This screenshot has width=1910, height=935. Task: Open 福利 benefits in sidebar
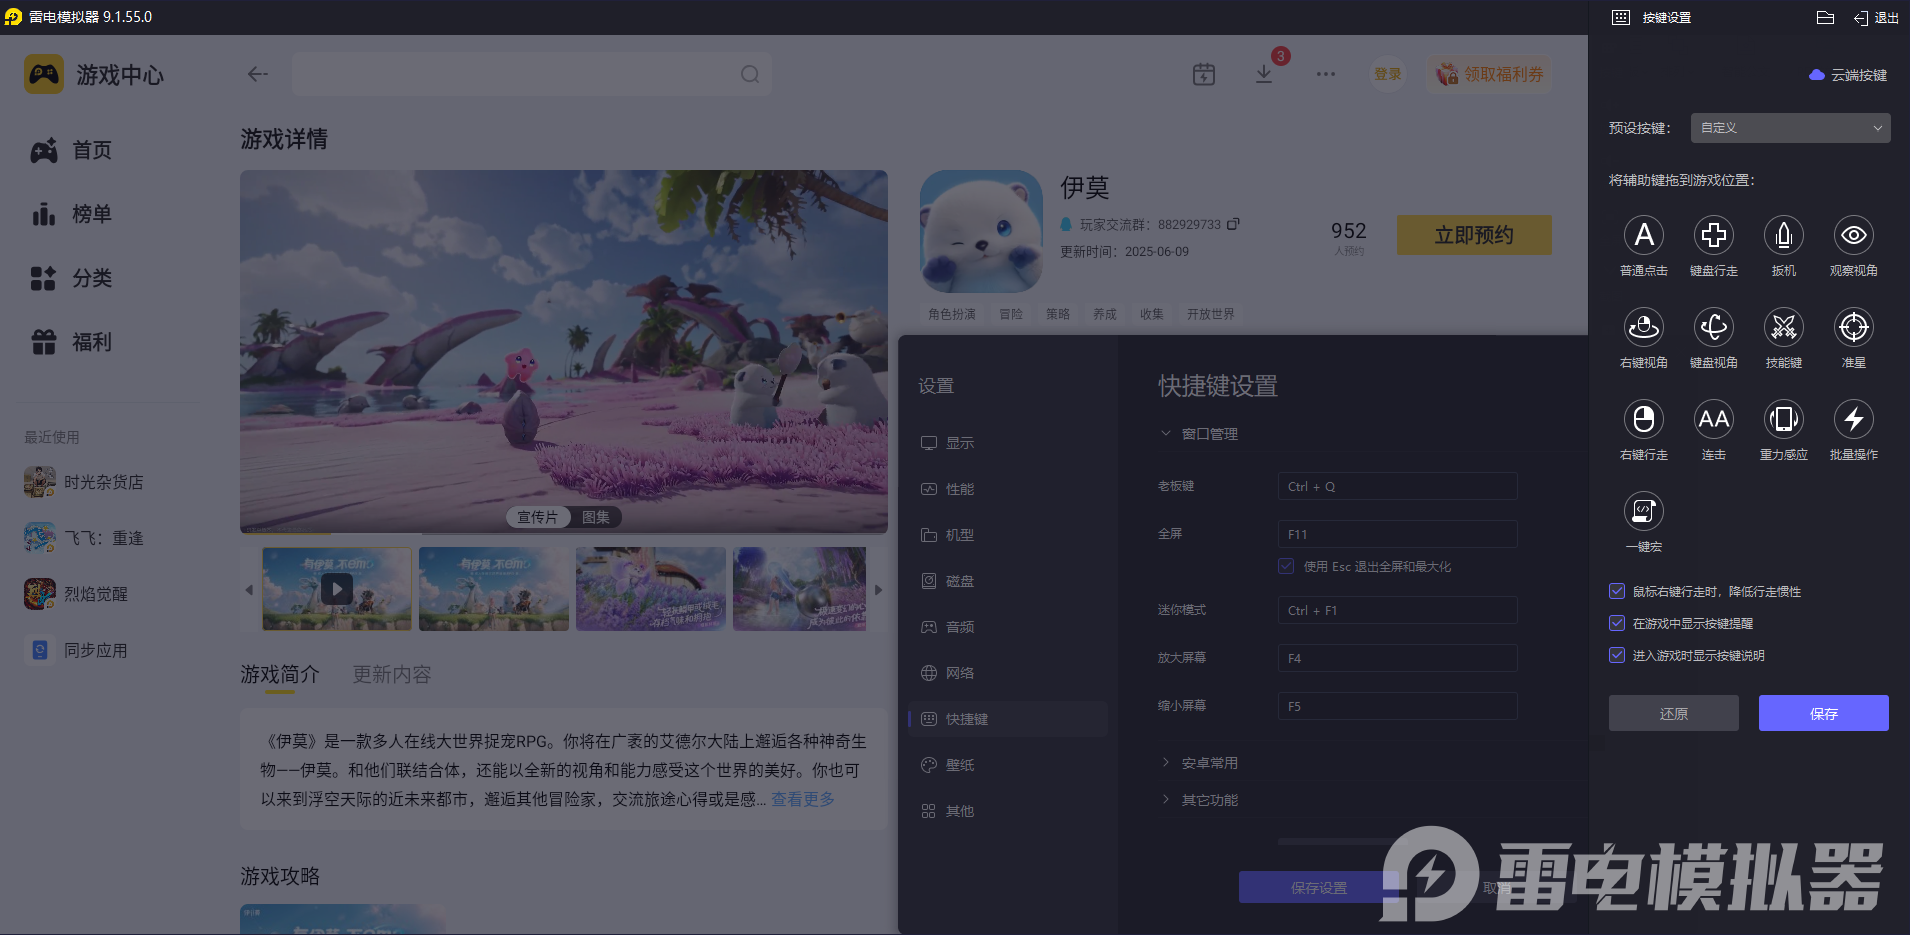coord(72,342)
